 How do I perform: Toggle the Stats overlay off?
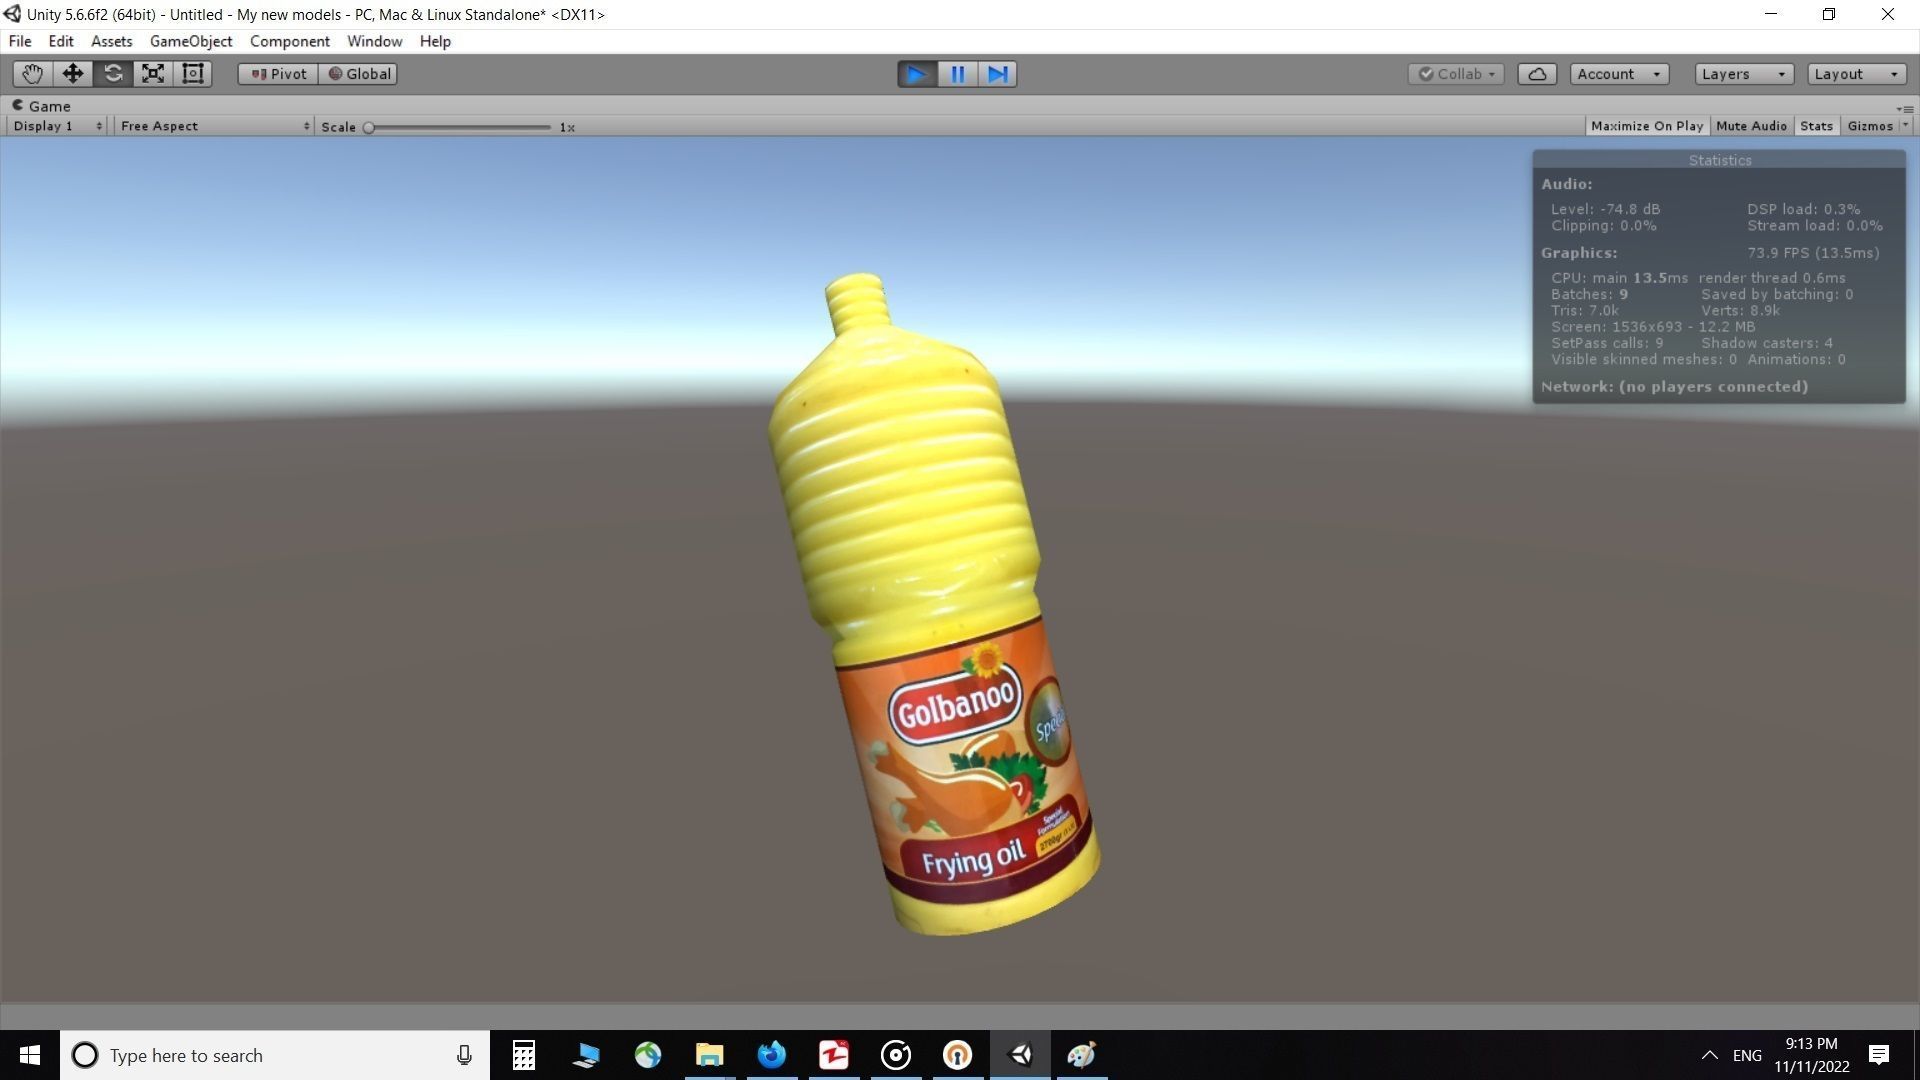(x=1816, y=125)
